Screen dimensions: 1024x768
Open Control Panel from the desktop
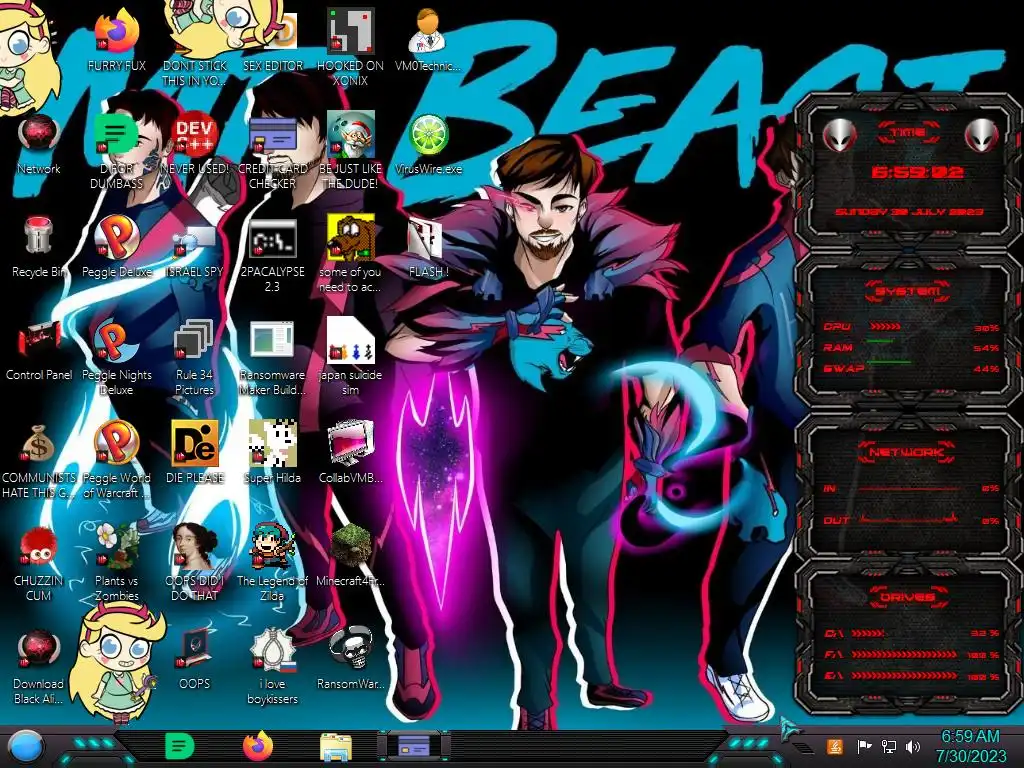point(39,340)
